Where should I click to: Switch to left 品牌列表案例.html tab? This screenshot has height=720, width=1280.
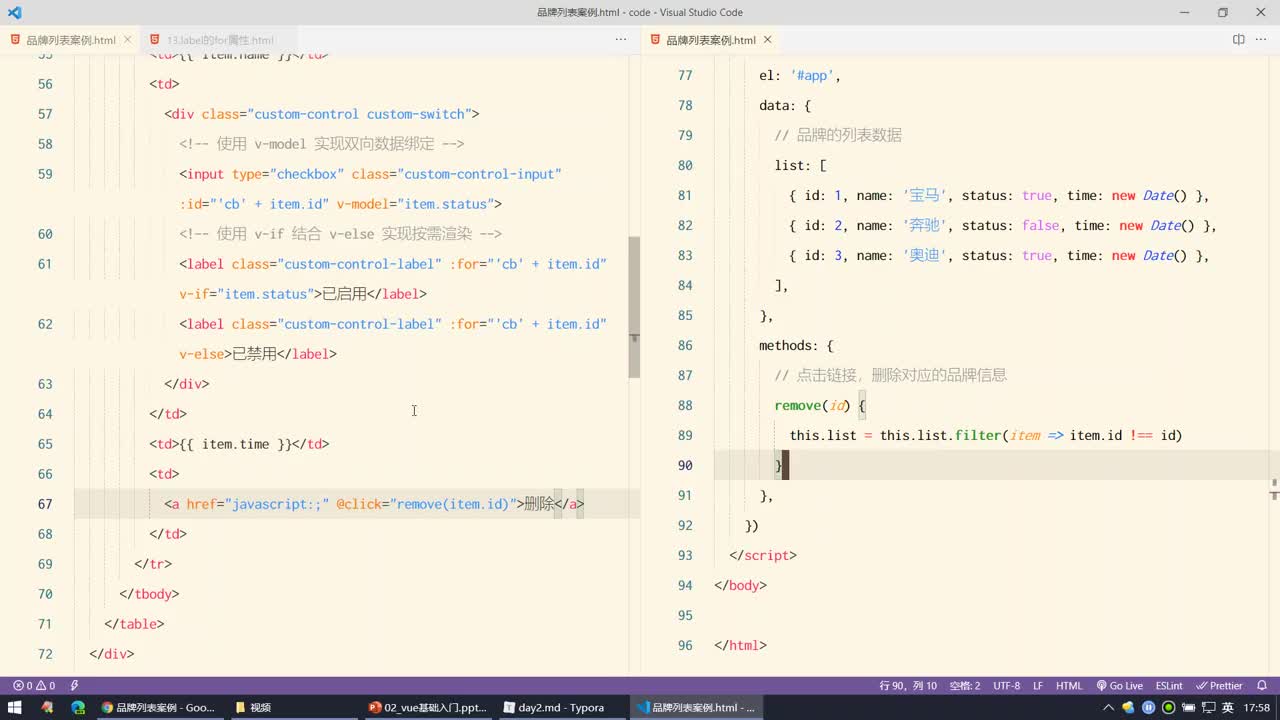70,40
